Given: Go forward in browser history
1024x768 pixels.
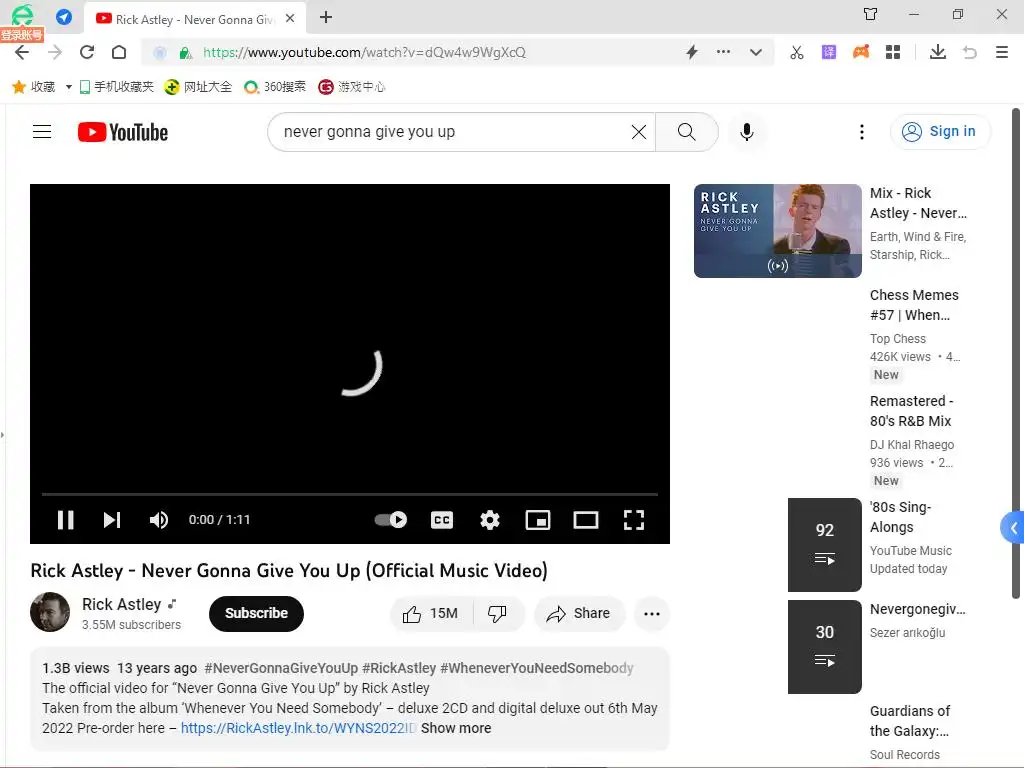Looking at the screenshot, I should [55, 52].
